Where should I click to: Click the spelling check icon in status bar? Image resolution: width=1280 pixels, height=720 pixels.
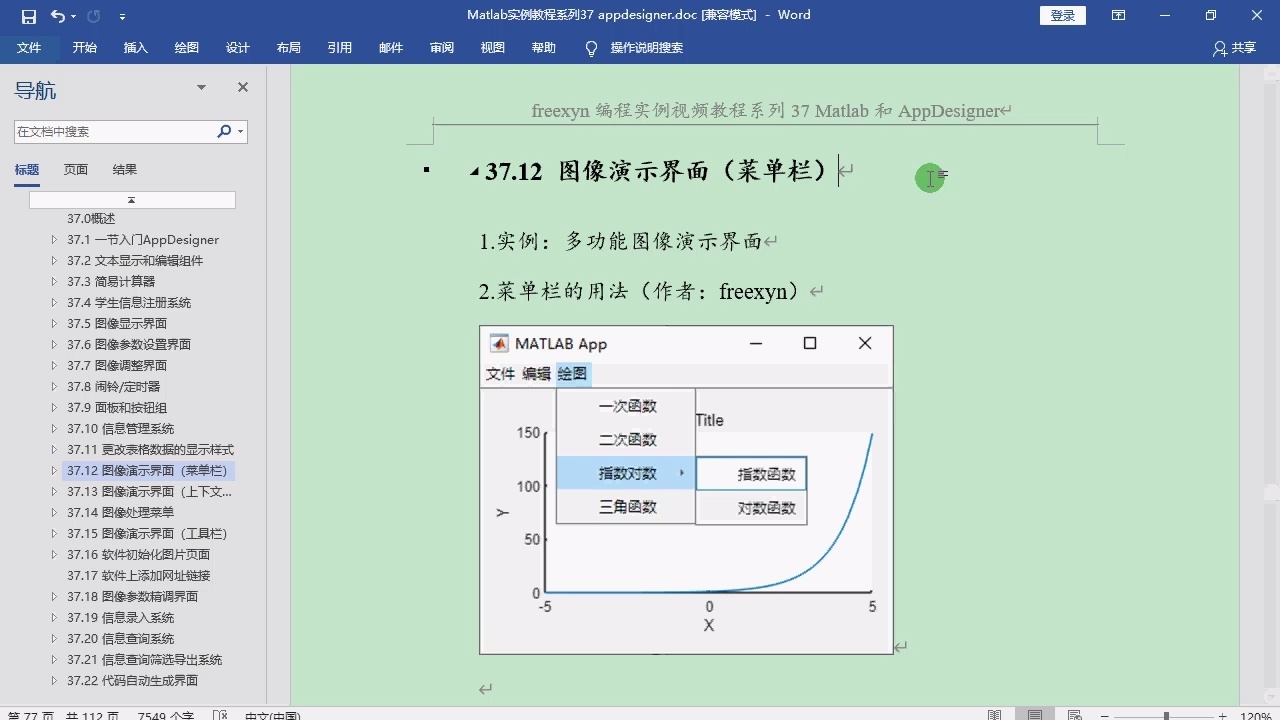(220, 715)
